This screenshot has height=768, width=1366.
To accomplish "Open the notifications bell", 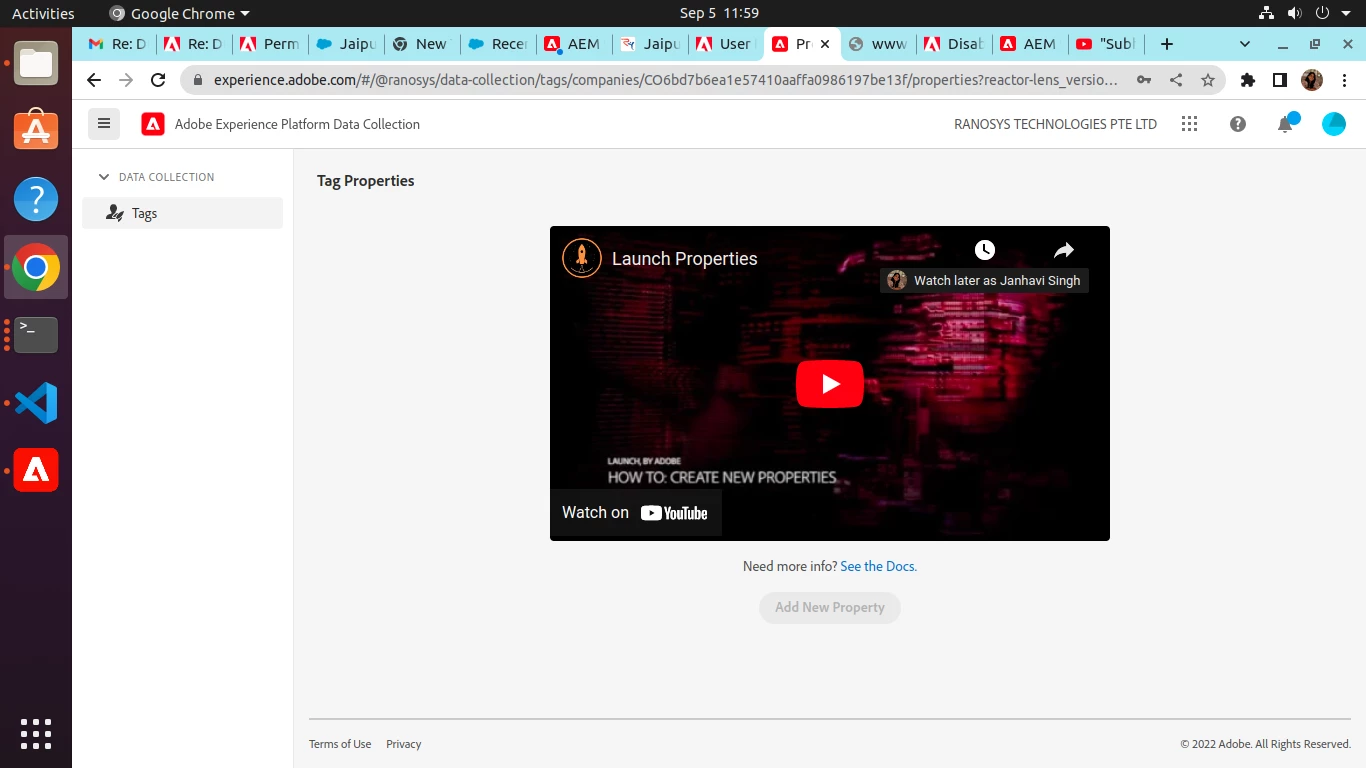I will (1286, 123).
